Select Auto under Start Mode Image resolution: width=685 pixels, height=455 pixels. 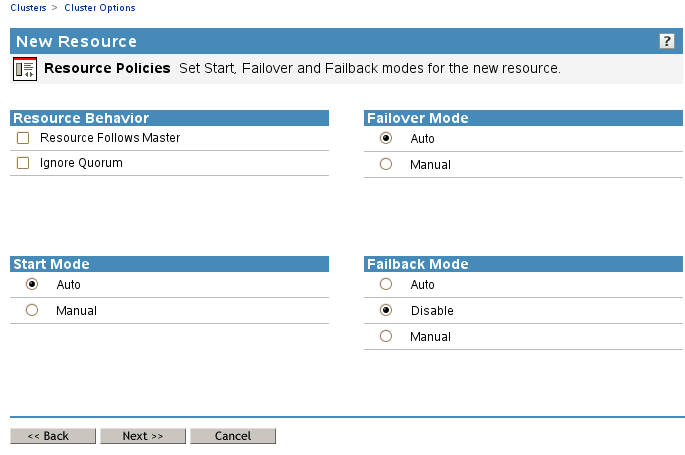pos(32,285)
